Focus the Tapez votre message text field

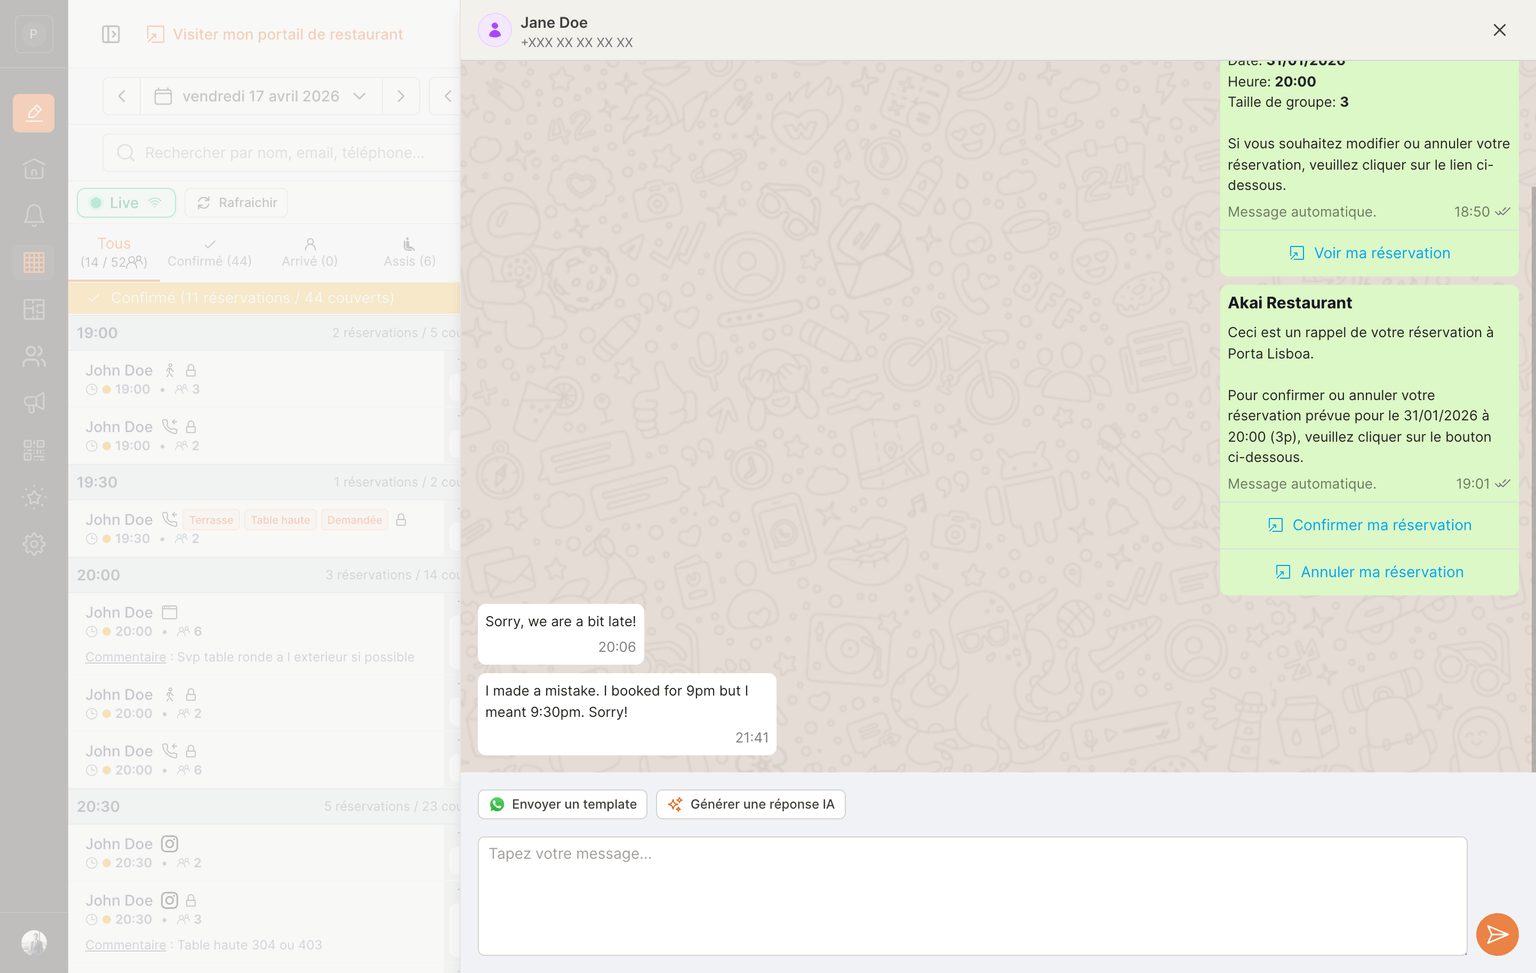pyautogui.click(x=972, y=895)
